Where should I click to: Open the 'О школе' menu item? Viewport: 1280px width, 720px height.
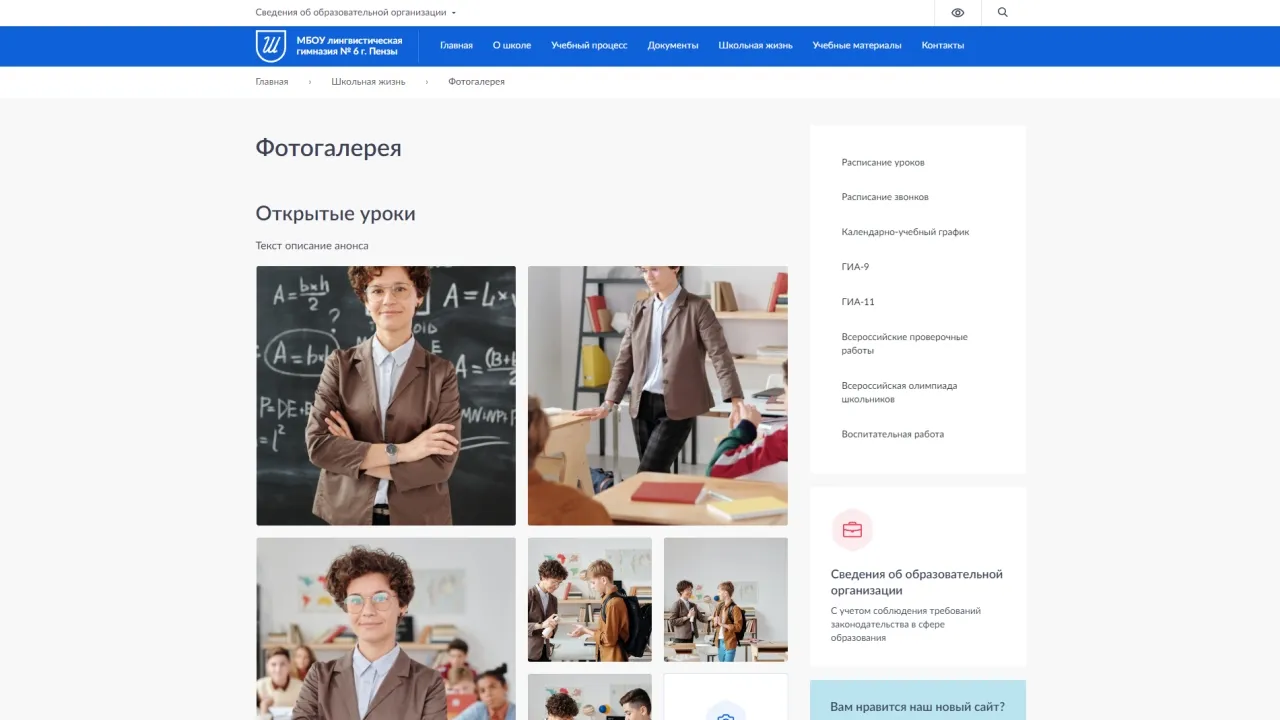coord(512,46)
